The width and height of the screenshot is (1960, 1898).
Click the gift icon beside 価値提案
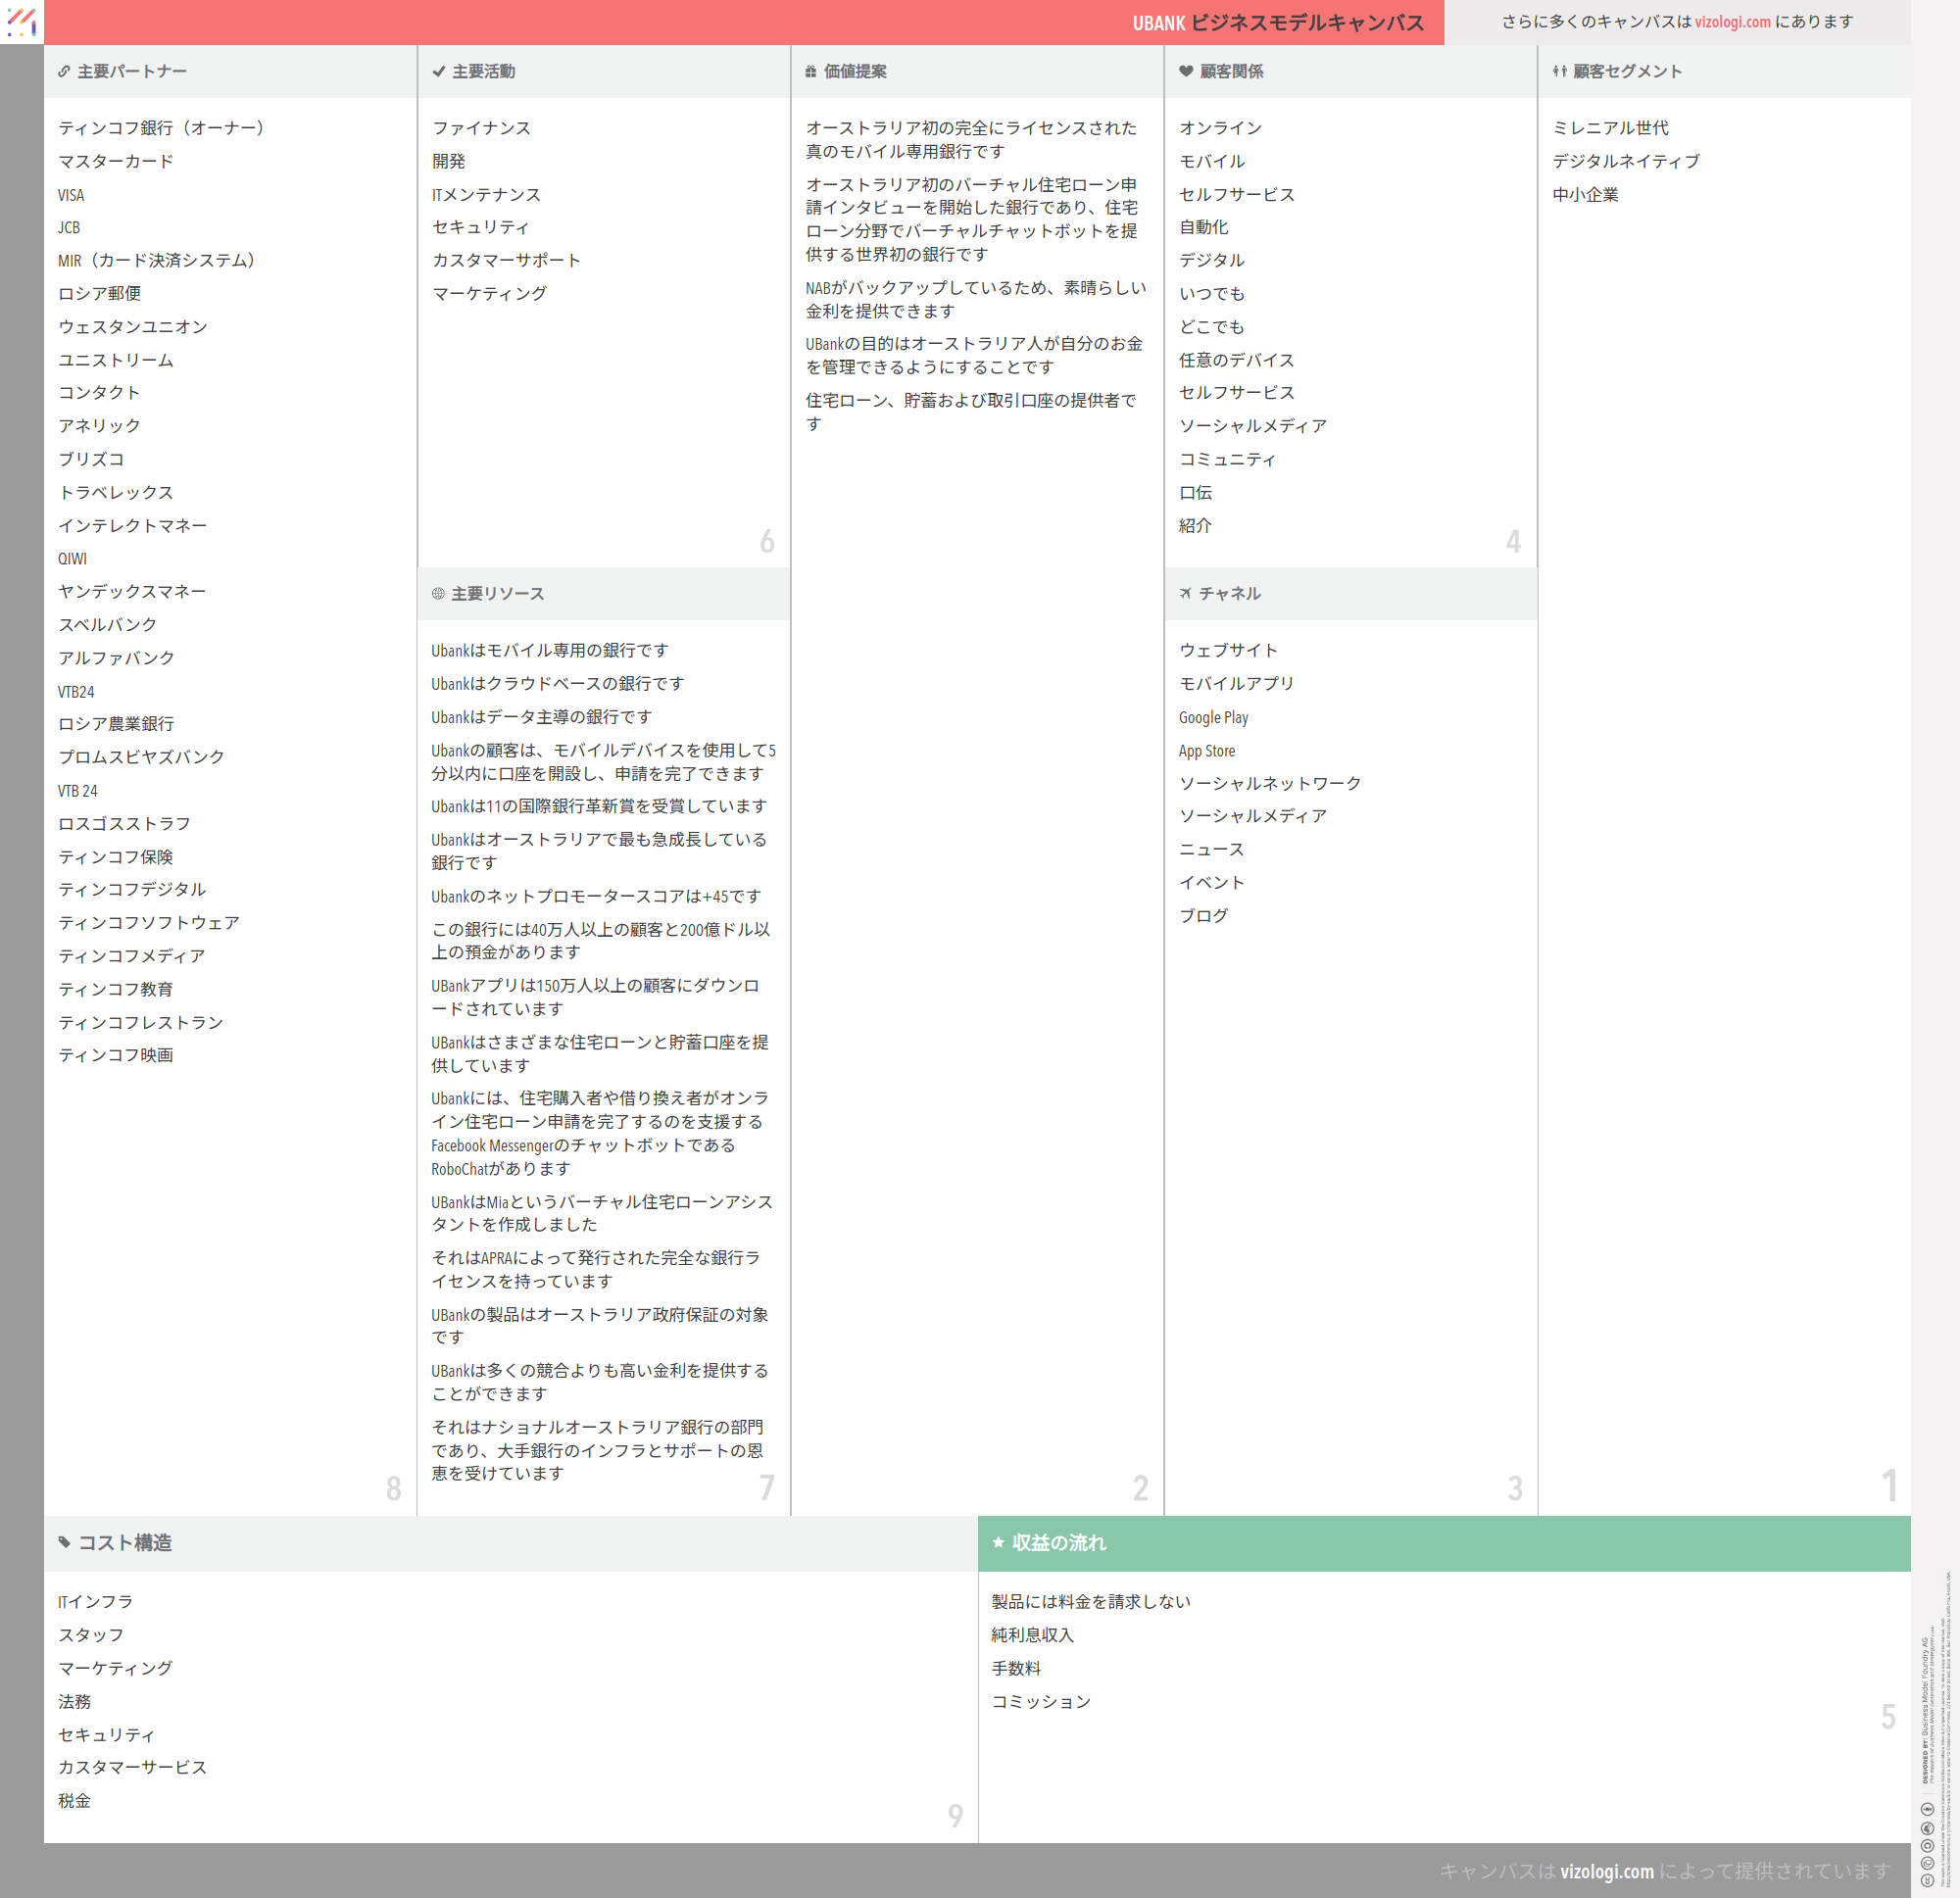click(811, 72)
